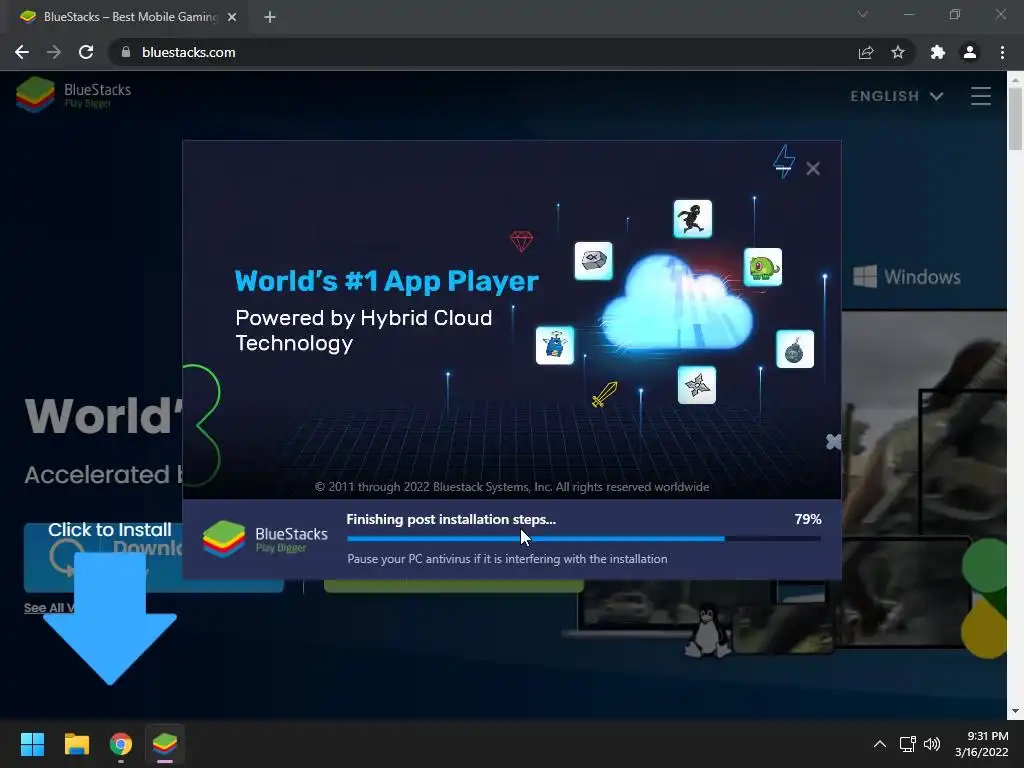This screenshot has width=1024, height=768.
Task: Click the Linux penguin icon on the webpage
Action: tap(708, 632)
